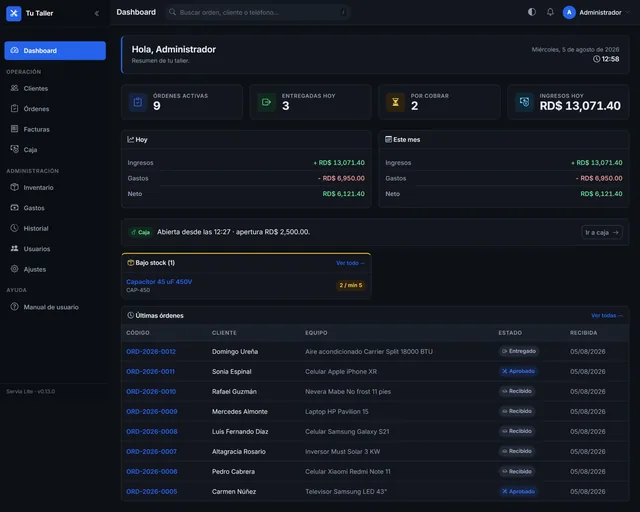Toggle dark/light theme
This screenshot has height=512, width=640.
coord(532,12)
